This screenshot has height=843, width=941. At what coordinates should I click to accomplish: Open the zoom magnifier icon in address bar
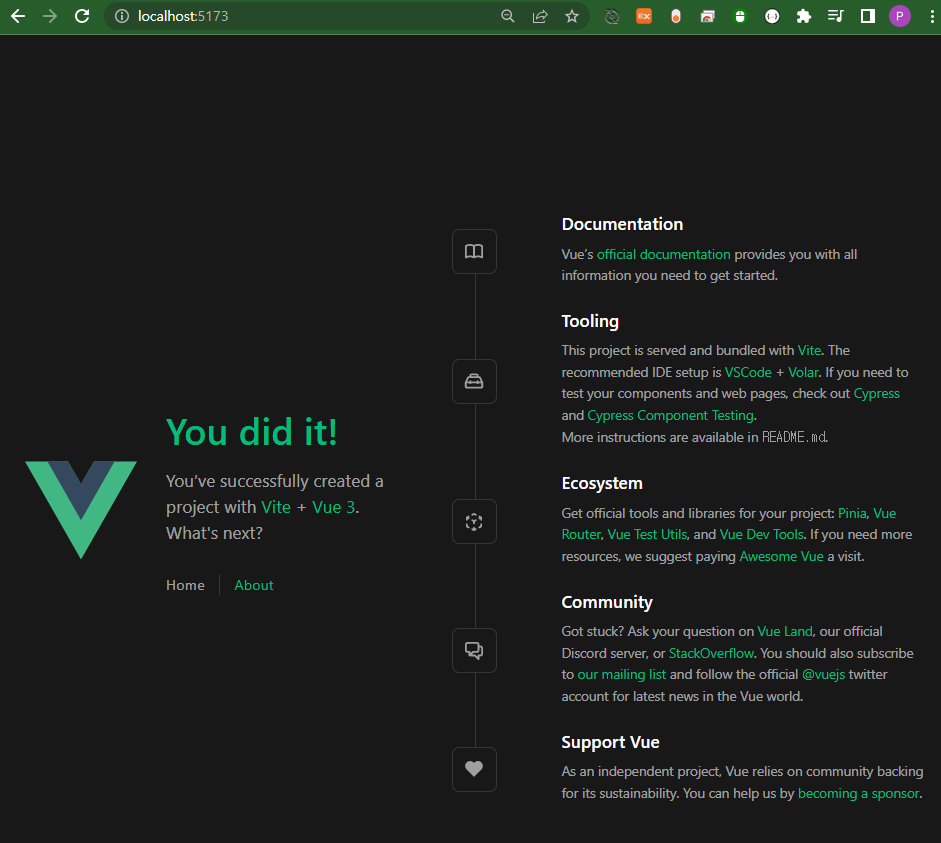click(x=508, y=16)
